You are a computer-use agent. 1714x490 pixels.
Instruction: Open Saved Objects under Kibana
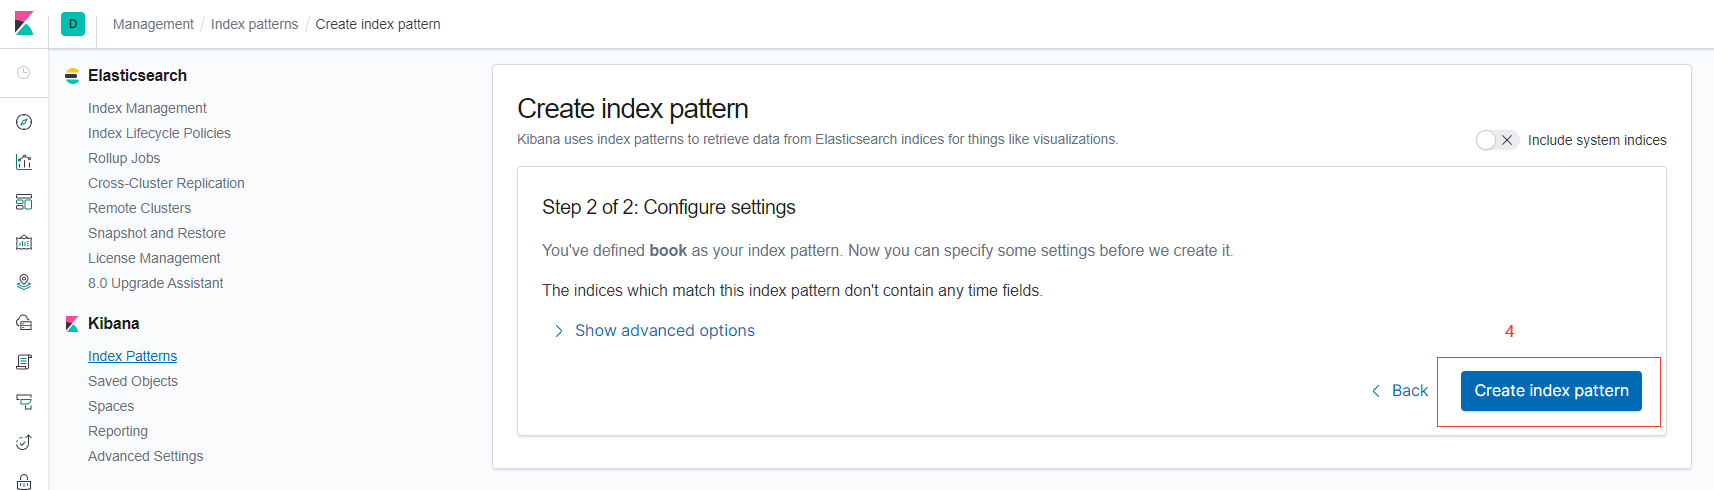tap(133, 381)
